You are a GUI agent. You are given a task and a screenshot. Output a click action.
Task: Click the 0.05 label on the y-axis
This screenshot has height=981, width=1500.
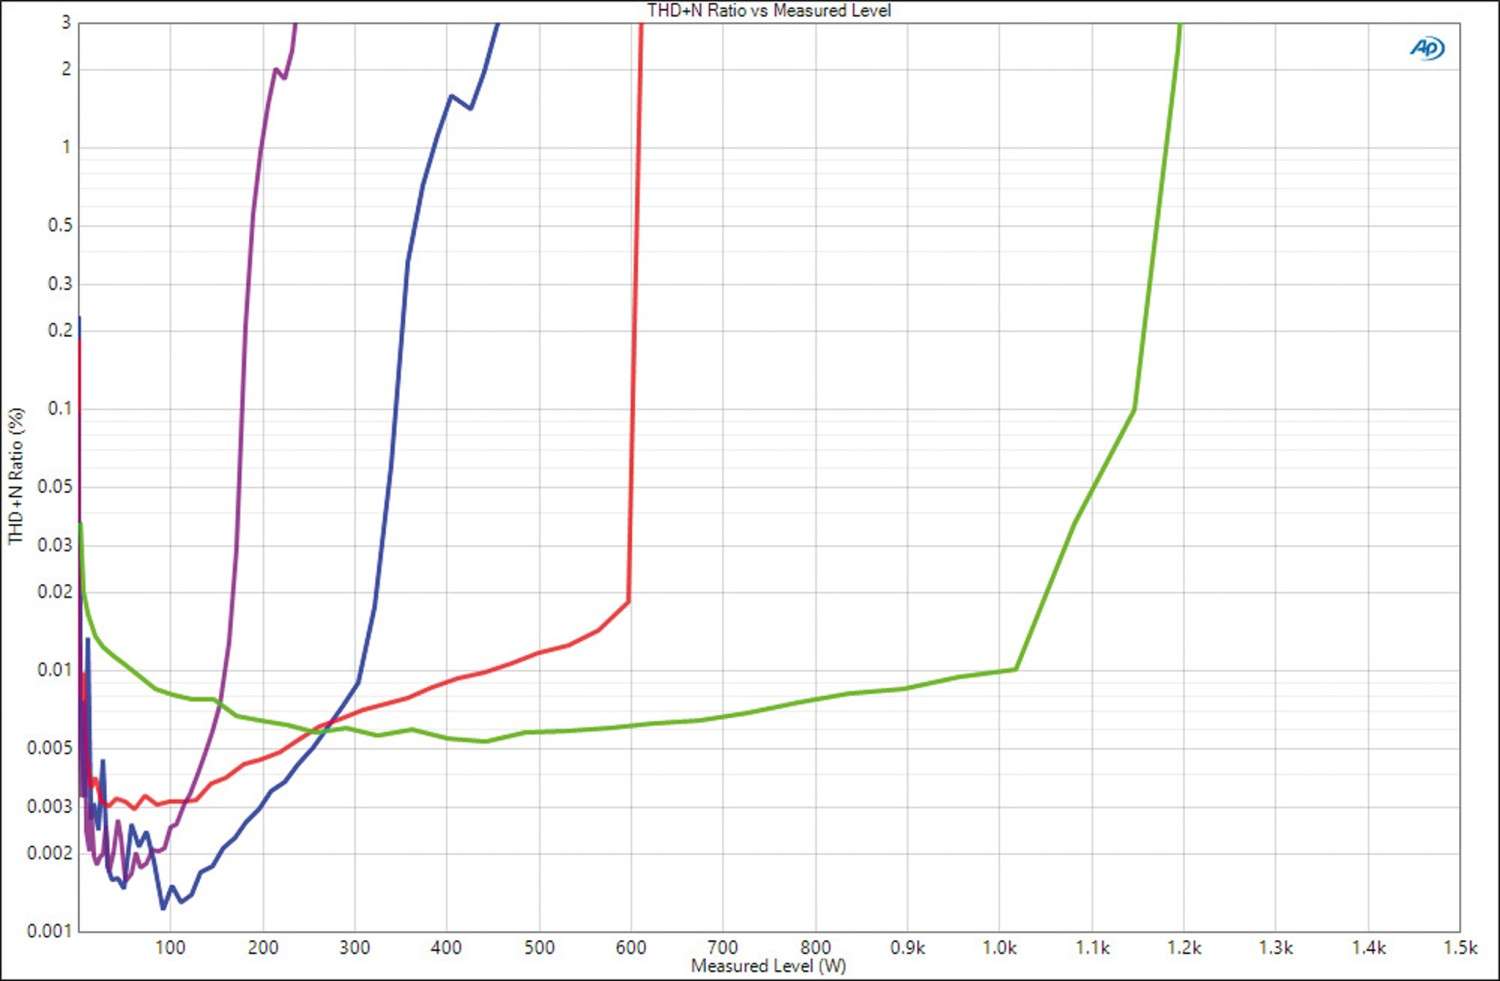[55, 486]
